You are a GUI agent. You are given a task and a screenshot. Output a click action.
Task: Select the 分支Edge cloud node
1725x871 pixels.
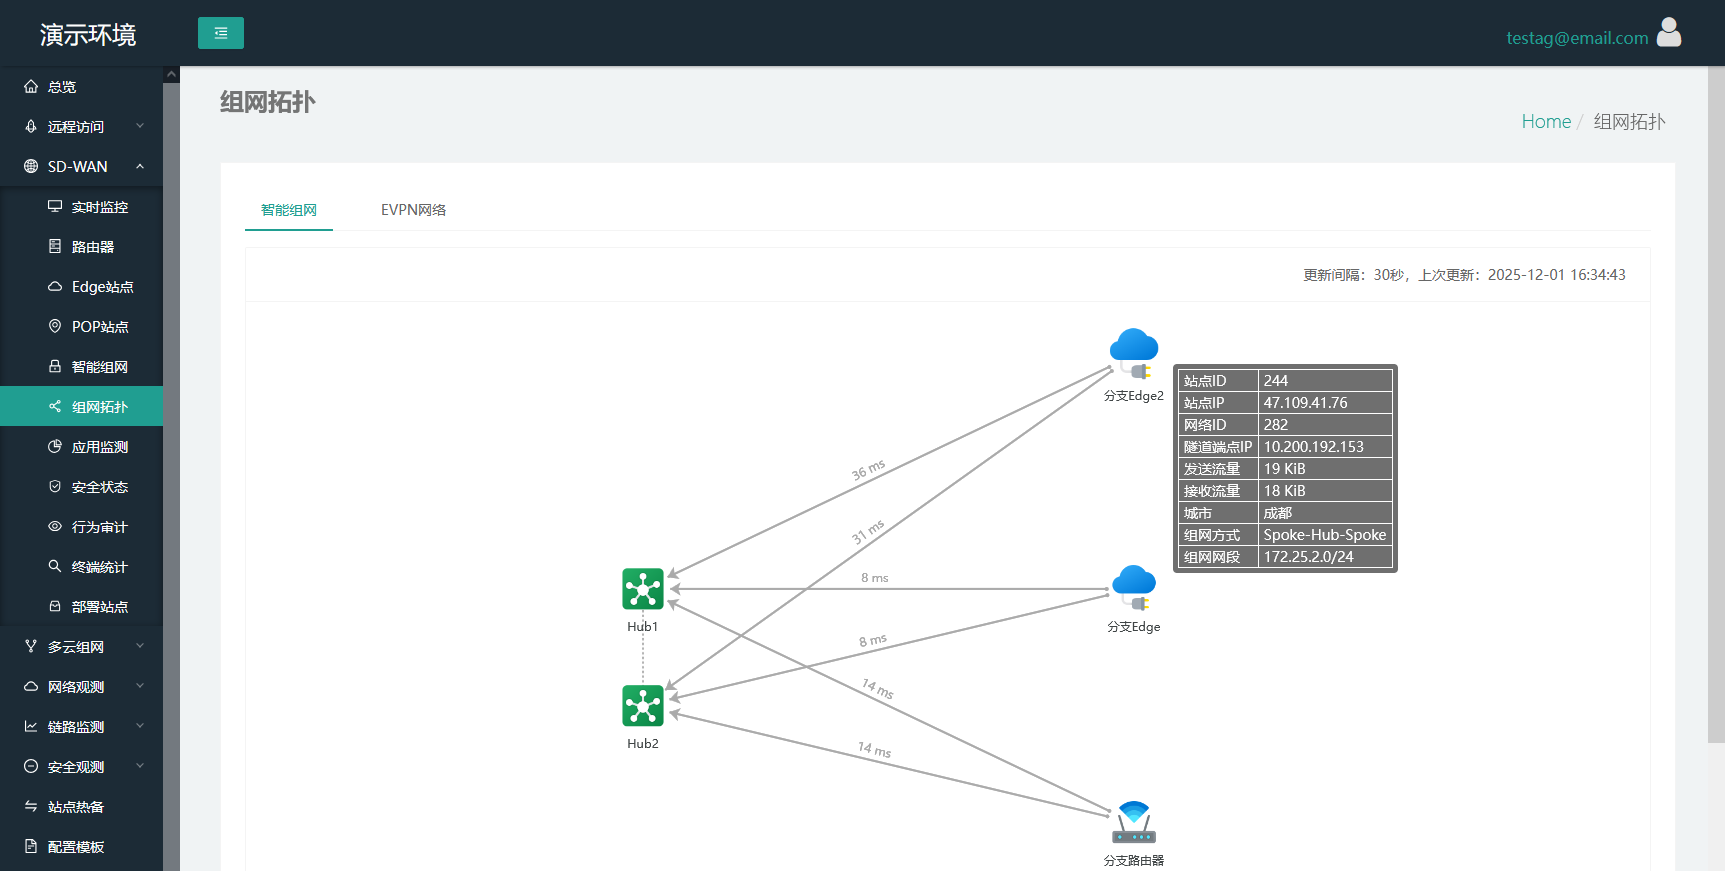(1134, 588)
